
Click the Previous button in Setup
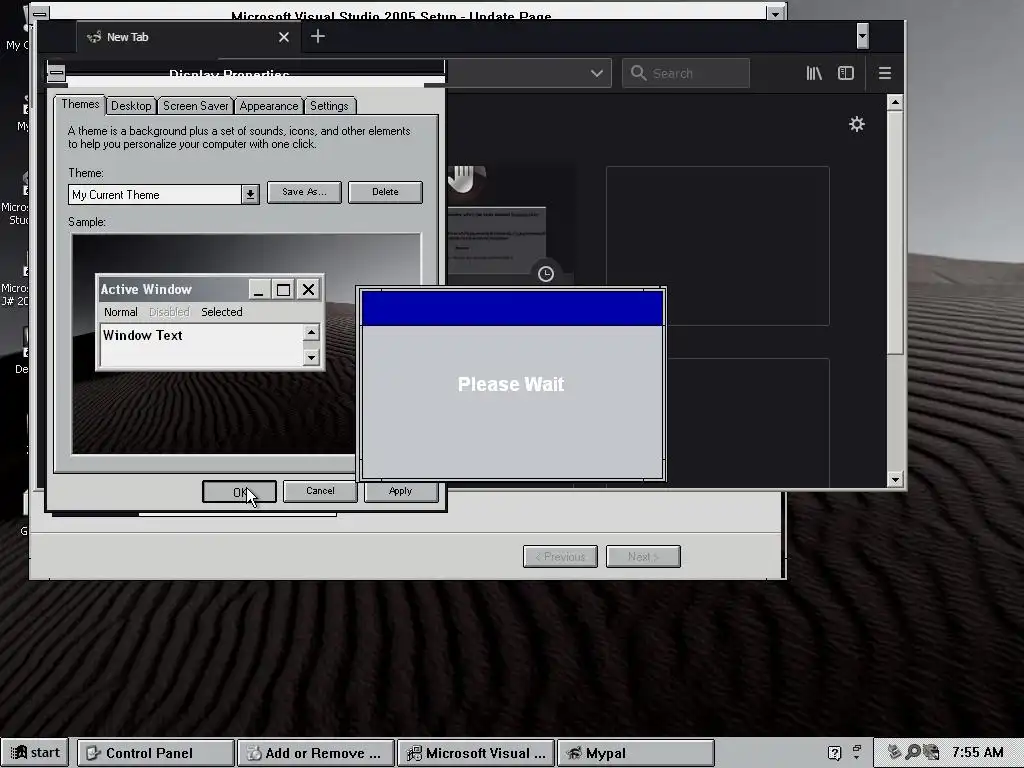(560, 557)
